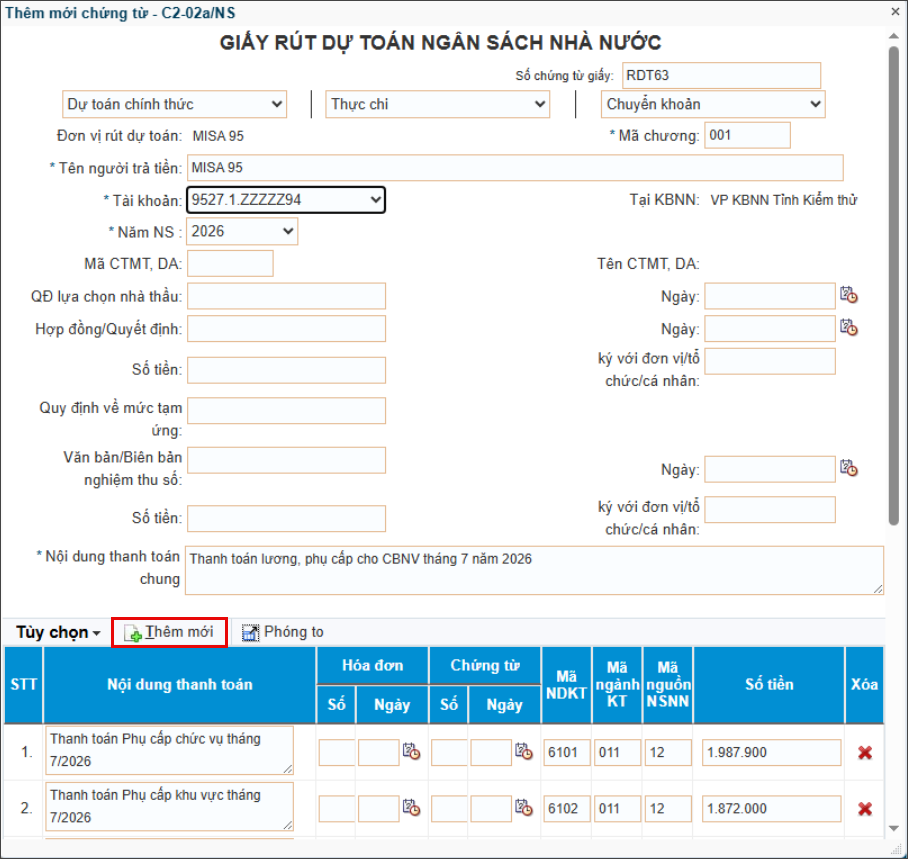Open Dự toán chính thức dropdown

174,104
